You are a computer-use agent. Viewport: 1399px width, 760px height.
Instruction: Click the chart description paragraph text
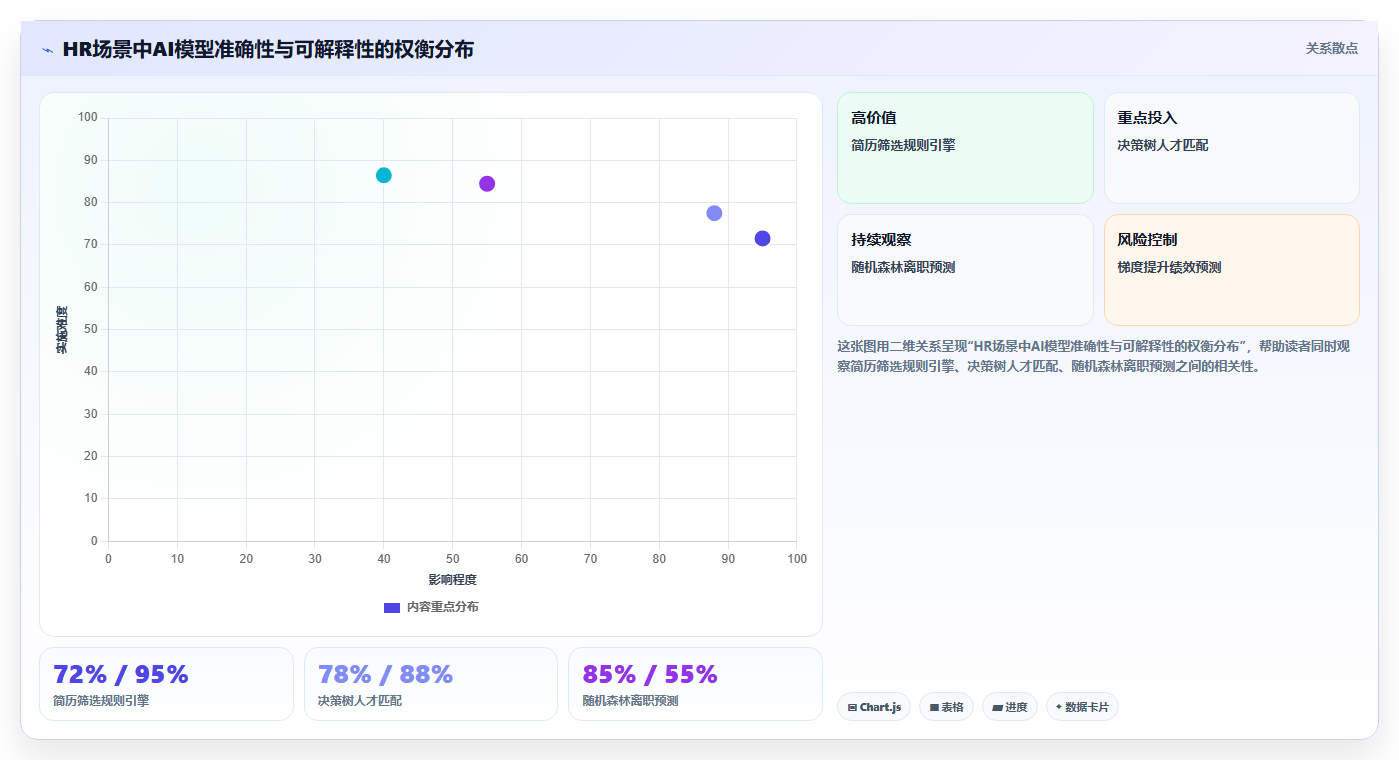tap(1094, 356)
